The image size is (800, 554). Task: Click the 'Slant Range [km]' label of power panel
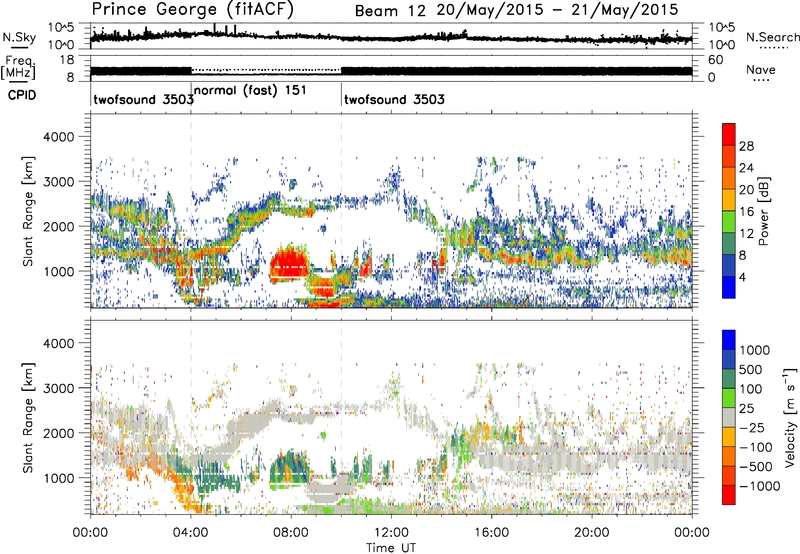(x=28, y=211)
